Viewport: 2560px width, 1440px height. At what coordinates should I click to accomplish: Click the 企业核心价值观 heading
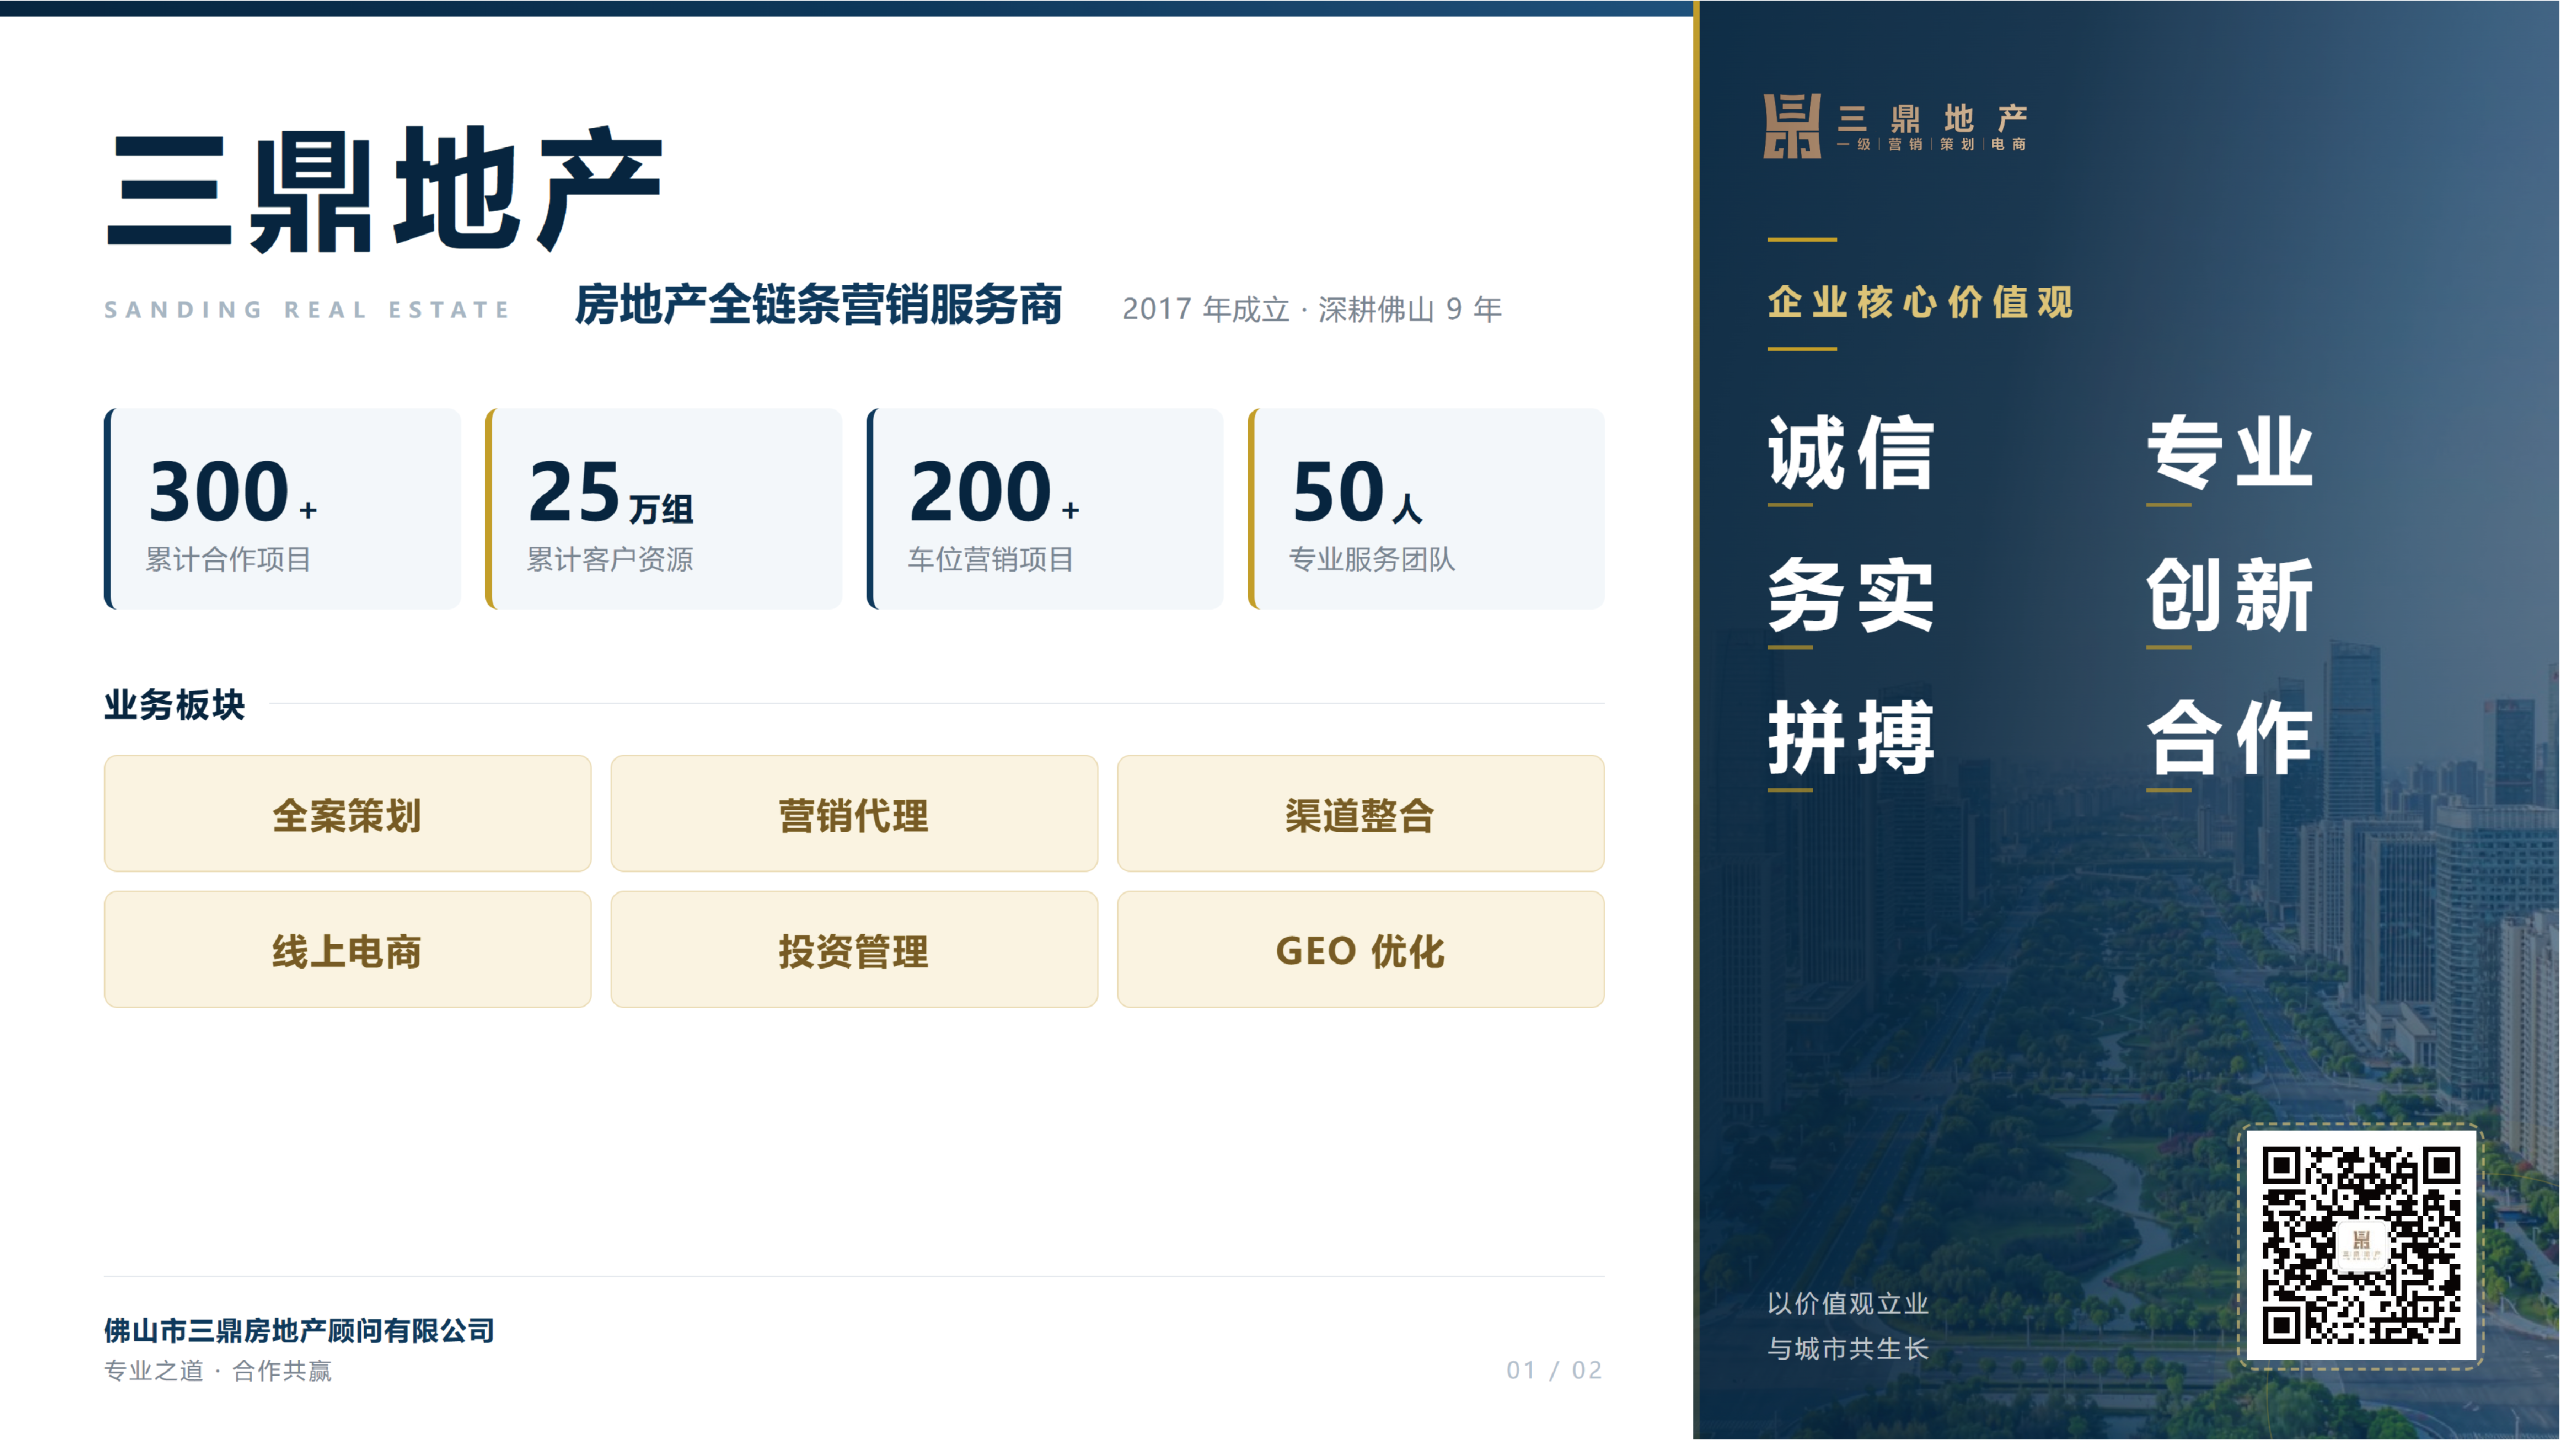[1921, 302]
